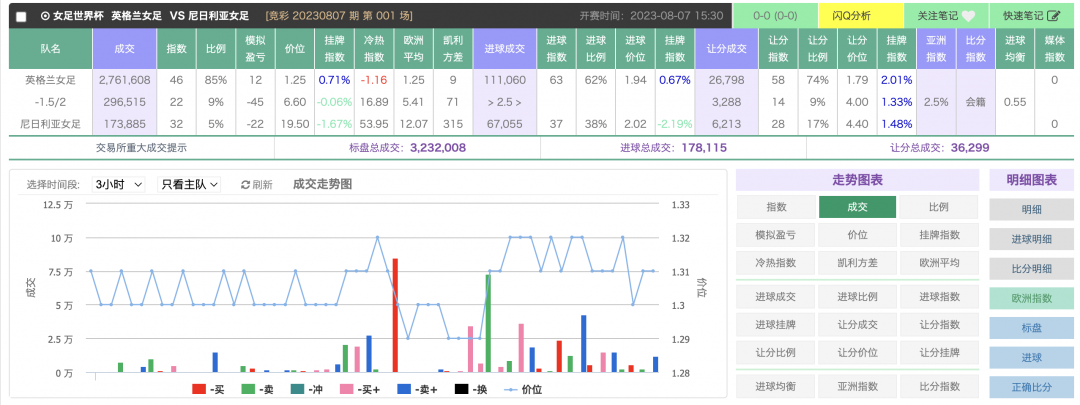Switch chart to 亚洲指数 in trend panel
The height and width of the screenshot is (405, 1080).
tap(858, 386)
